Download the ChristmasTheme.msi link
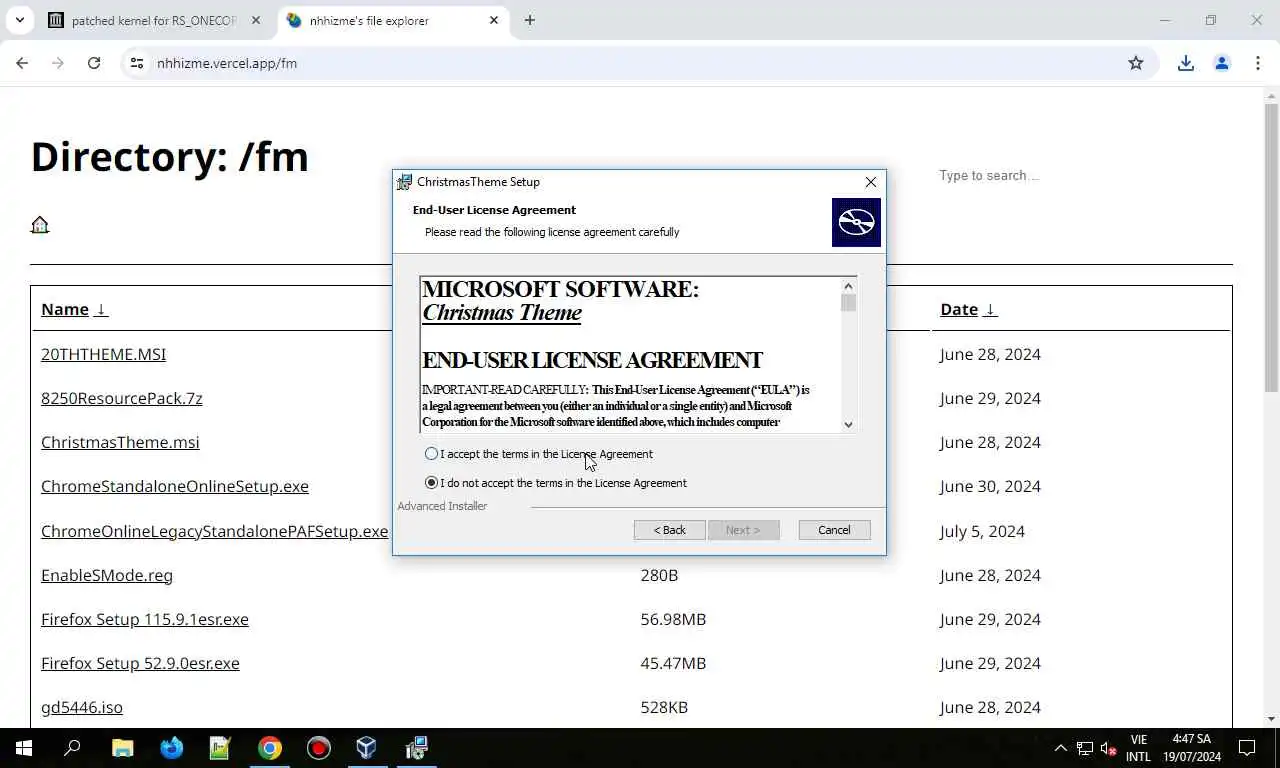 pyautogui.click(x=120, y=442)
